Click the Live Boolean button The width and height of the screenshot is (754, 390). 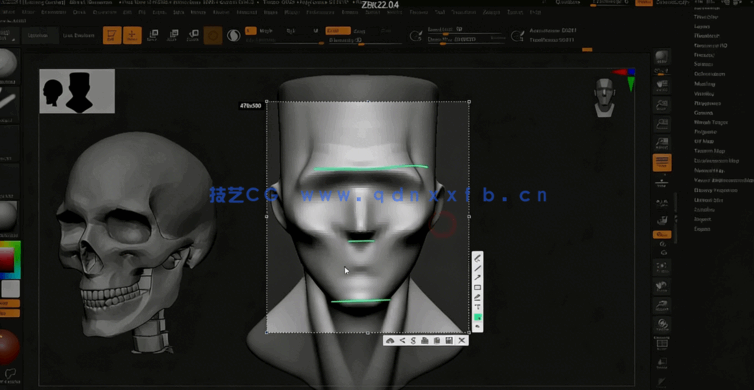click(x=78, y=36)
